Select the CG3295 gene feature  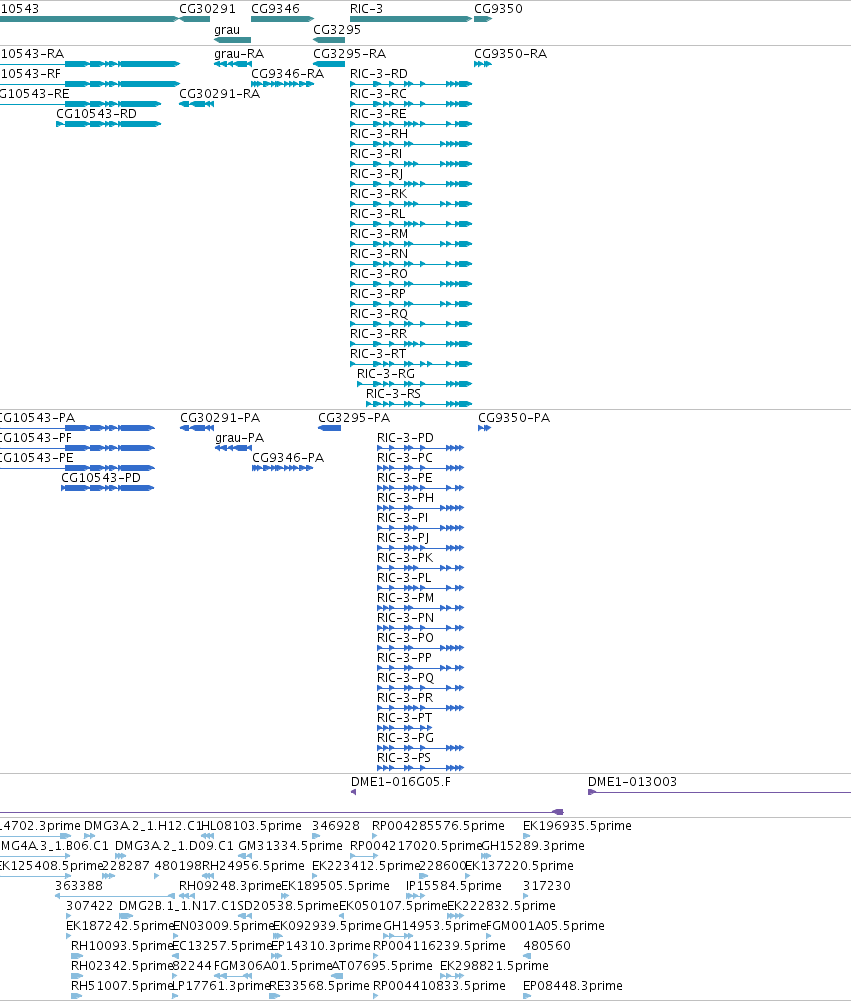coord(329,40)
